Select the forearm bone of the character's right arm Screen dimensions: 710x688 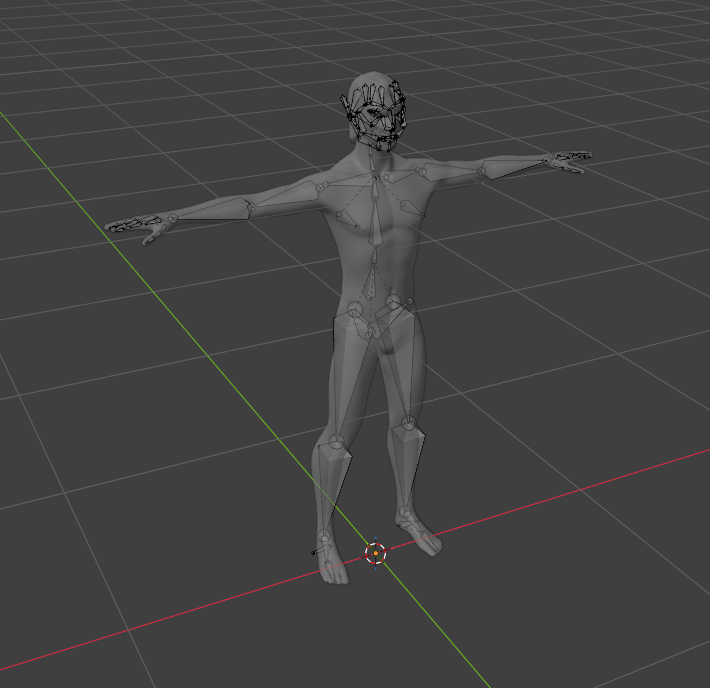coord(211,210)
